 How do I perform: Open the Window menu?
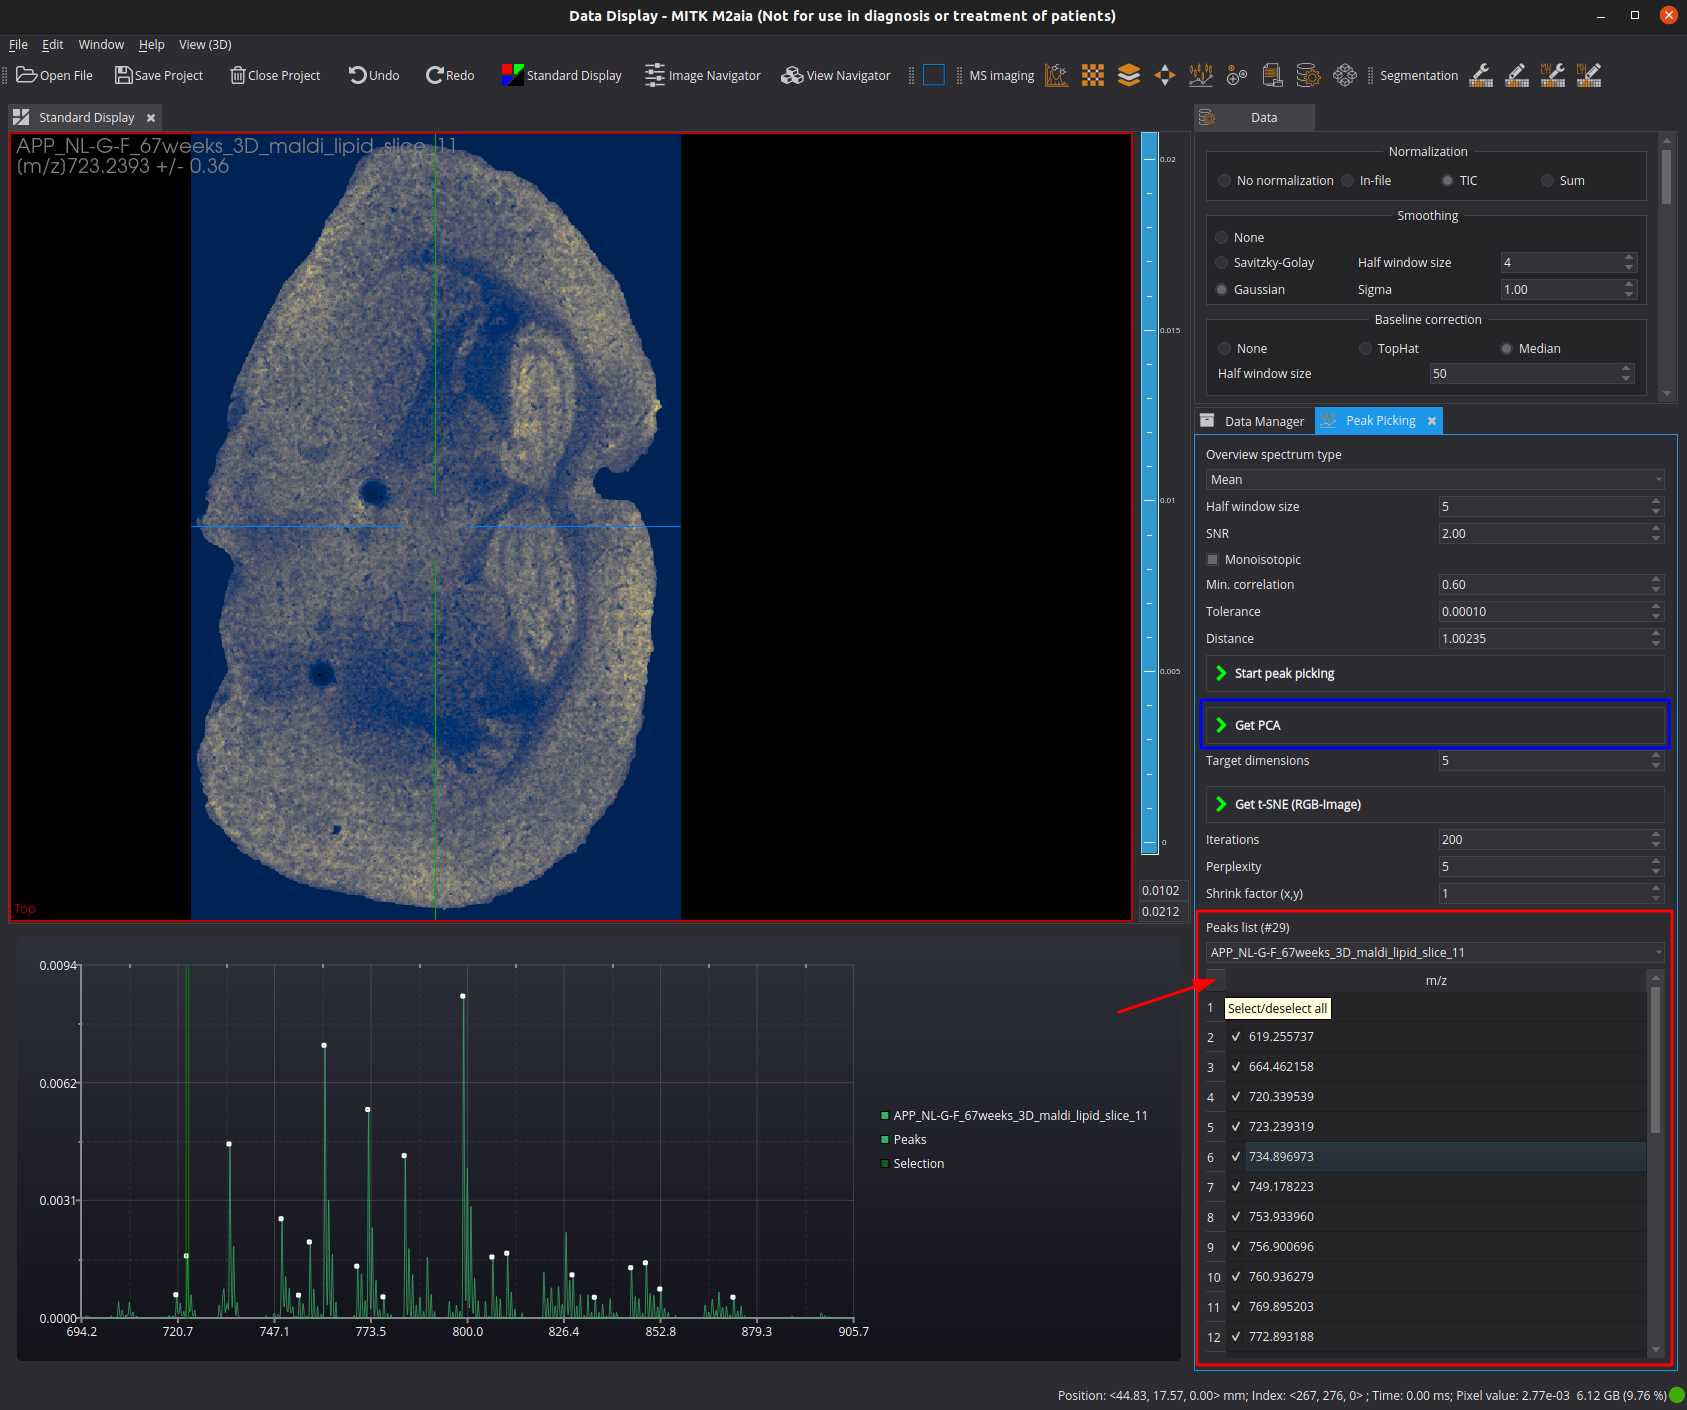(101, 45)
